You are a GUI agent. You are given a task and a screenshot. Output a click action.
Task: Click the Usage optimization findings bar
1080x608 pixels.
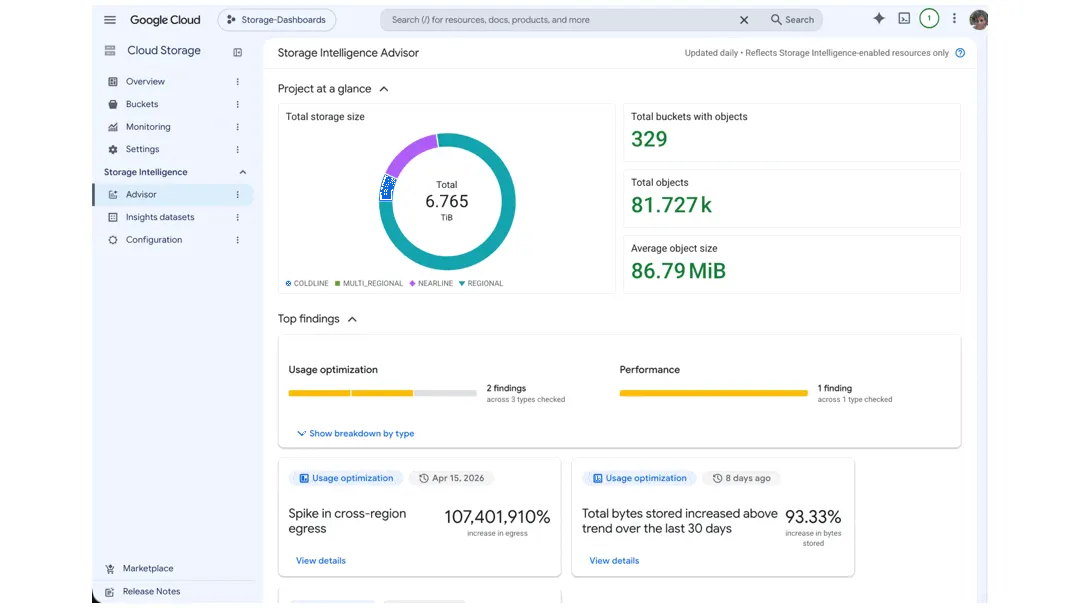point(382,393)
